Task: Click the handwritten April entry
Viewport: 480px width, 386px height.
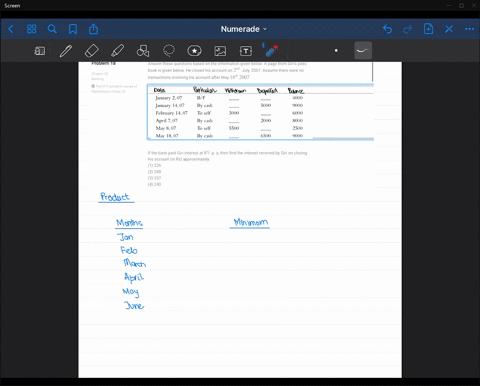Action: [134, 277]
